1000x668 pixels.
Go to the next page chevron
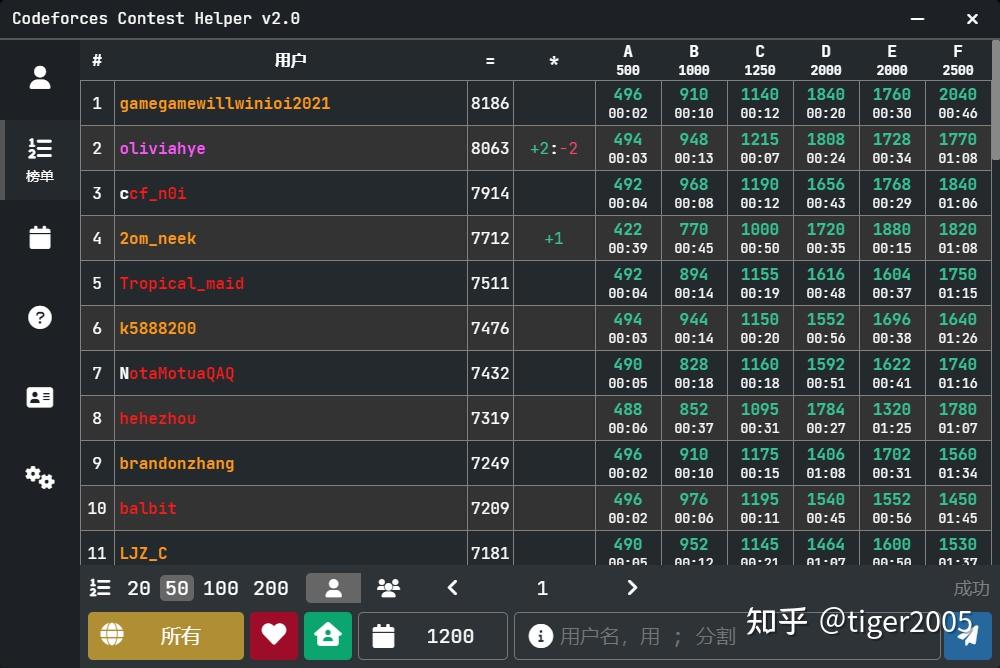[632, 588]
